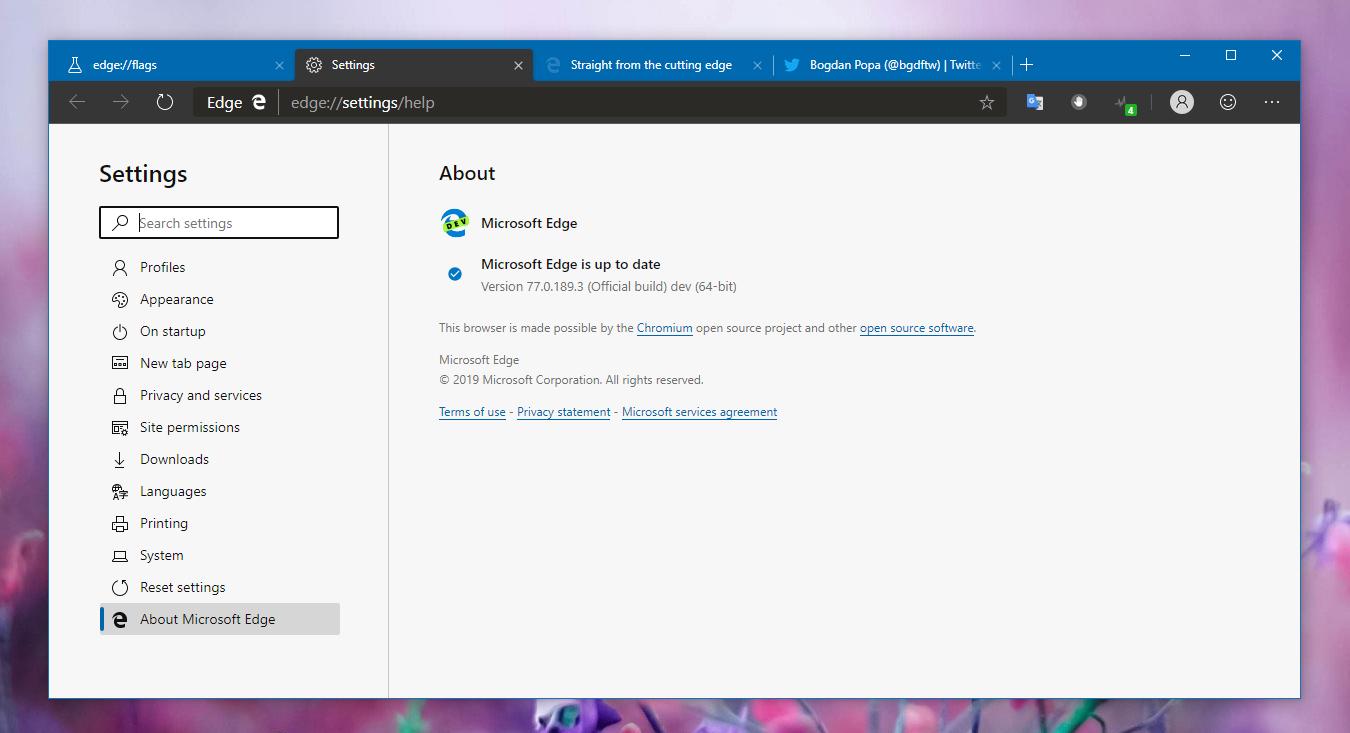Open Profiles settings

click(220, 267)
